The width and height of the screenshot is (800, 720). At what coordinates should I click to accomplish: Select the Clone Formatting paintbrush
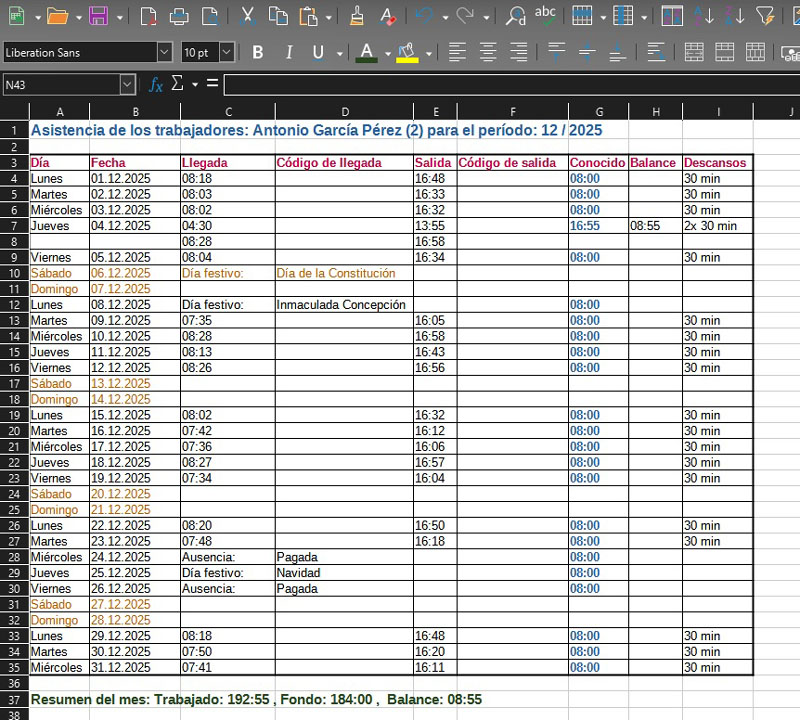(357, 16)
